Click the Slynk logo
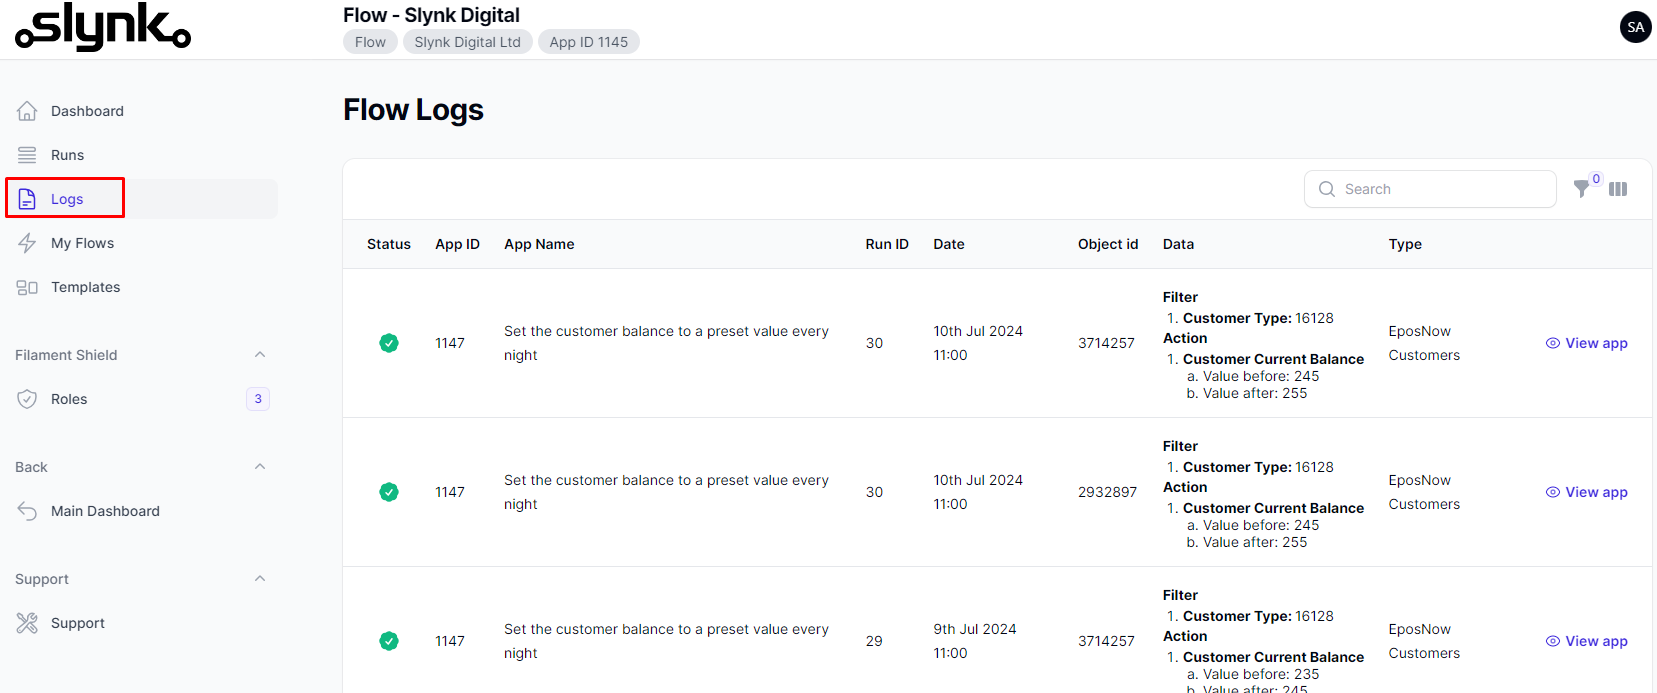The width and height of the screenshot is (1657, 693). 103,27
